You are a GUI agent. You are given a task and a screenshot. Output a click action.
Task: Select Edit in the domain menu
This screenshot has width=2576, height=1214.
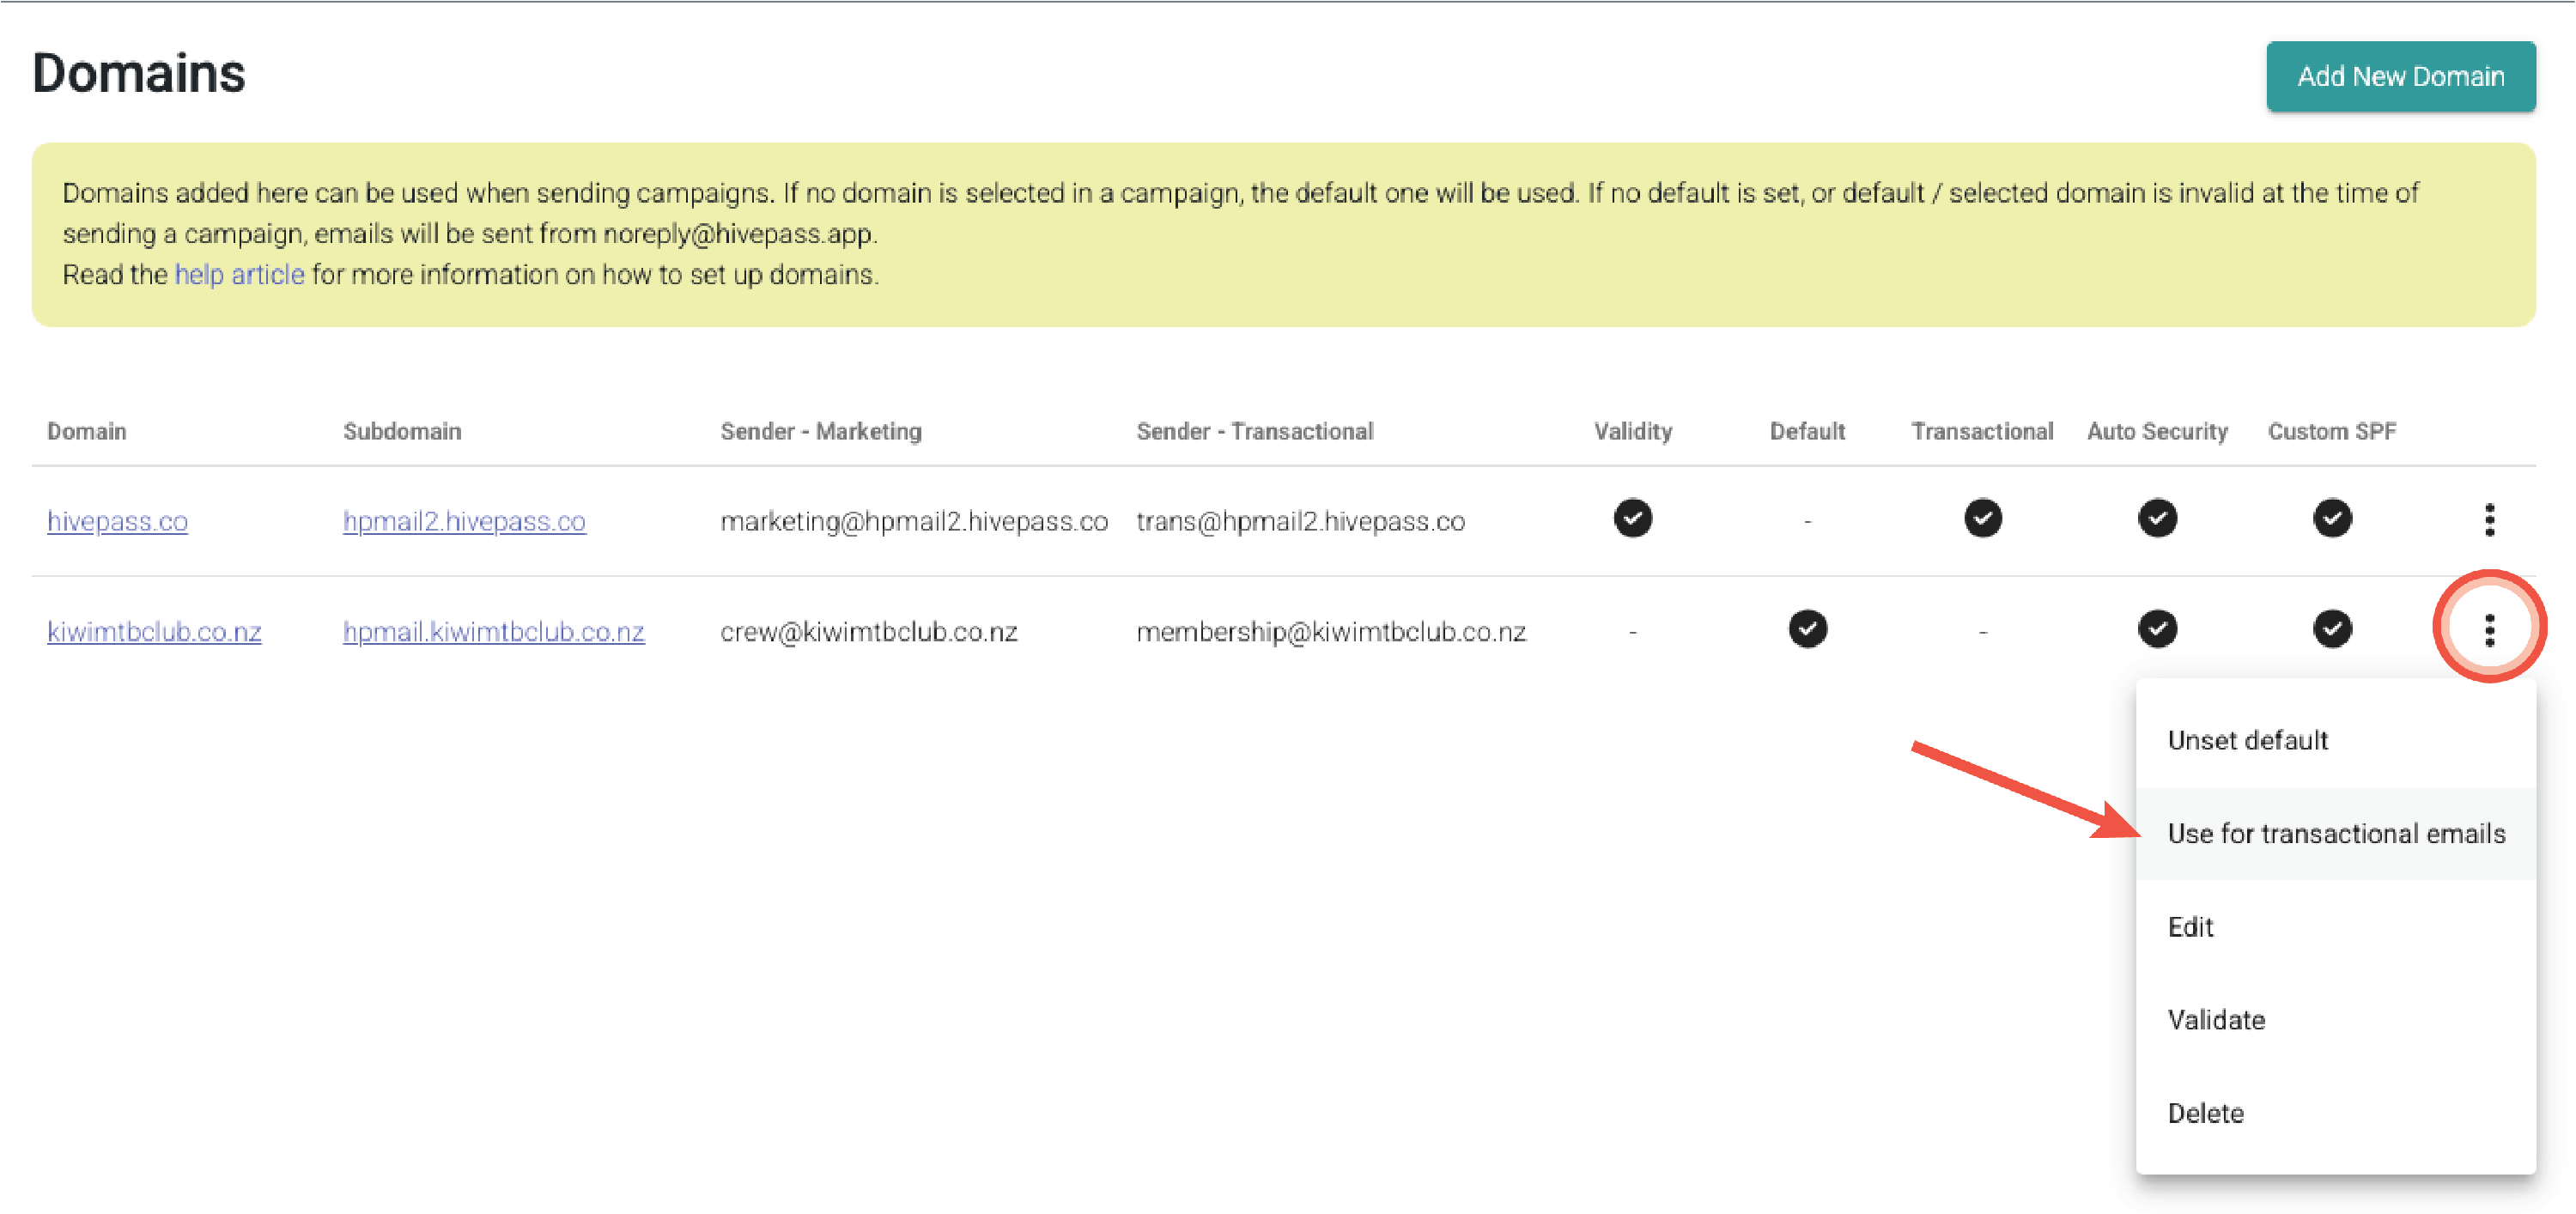pyautogui.click(x=2190, y=927)
